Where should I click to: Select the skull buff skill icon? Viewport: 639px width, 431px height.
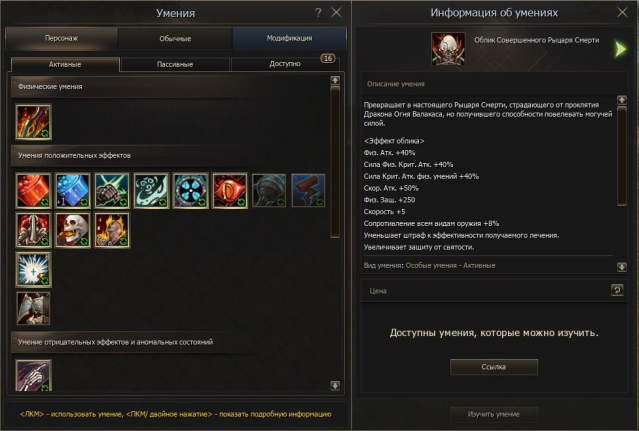point(73,230)
